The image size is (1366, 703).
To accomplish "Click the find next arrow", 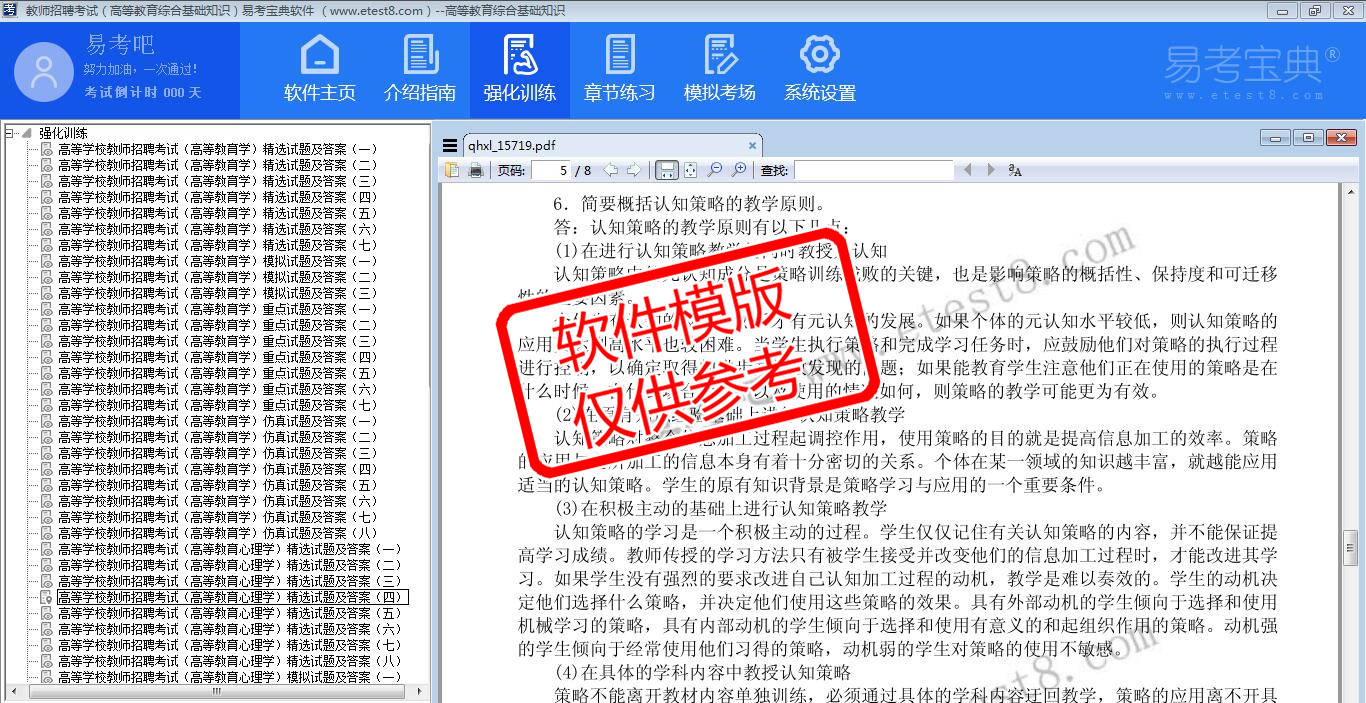I will tap(991, 170).
